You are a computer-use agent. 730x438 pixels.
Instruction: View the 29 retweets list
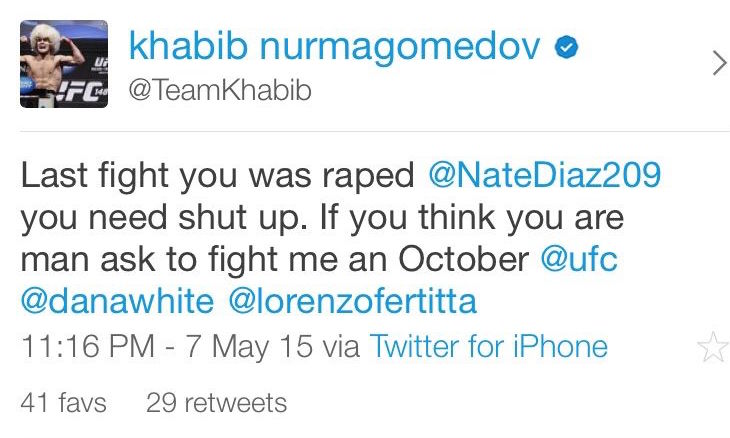[216, 403]
